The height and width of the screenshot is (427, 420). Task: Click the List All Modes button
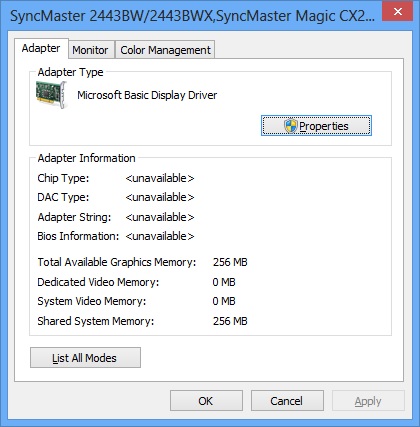pos(85,358)
